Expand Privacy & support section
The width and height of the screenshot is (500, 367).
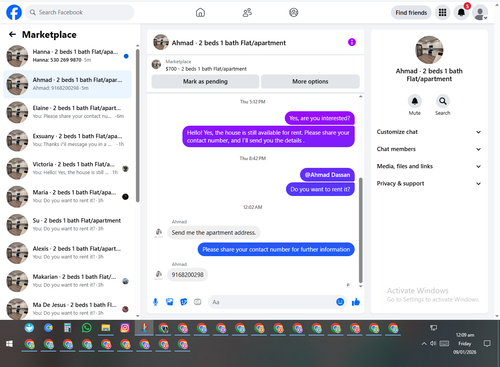pyautogui.click(x=429, y=184)
